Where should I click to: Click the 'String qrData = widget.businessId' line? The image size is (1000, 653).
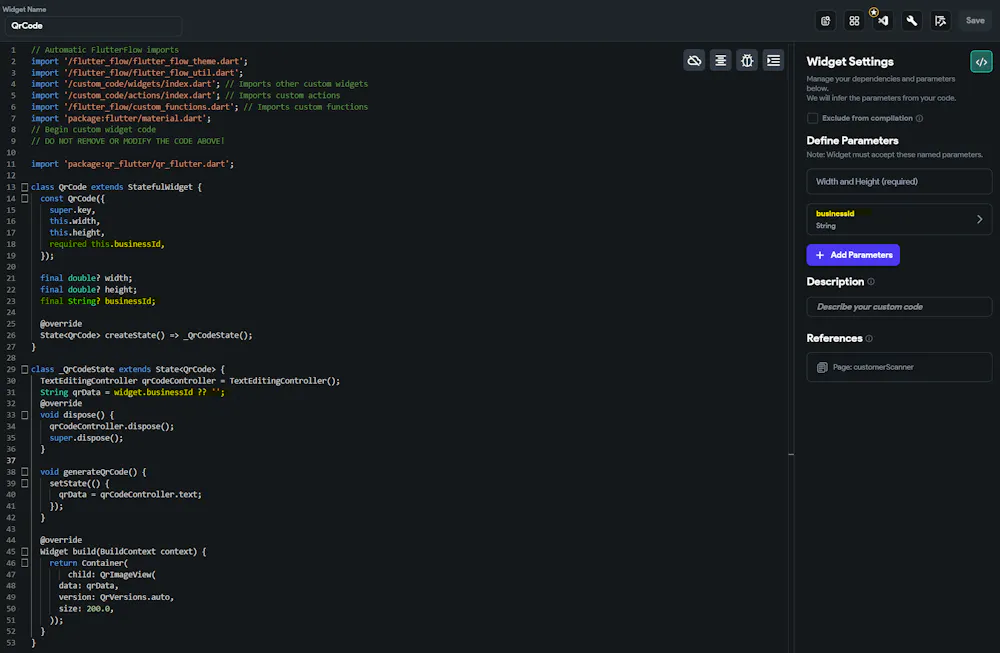coord(133,392)
